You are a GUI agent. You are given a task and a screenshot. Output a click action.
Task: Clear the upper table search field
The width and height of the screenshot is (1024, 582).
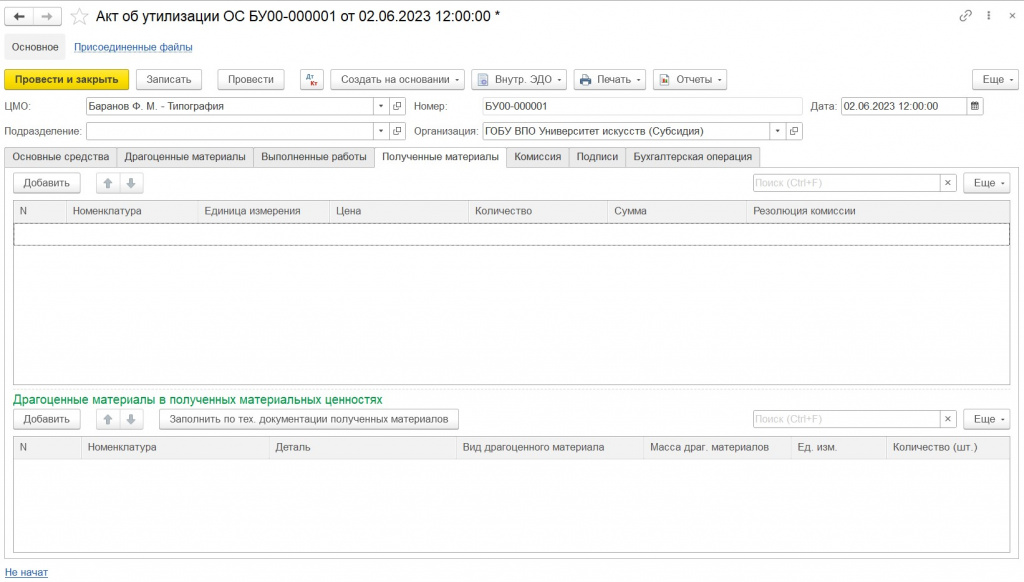pos(948,183)
